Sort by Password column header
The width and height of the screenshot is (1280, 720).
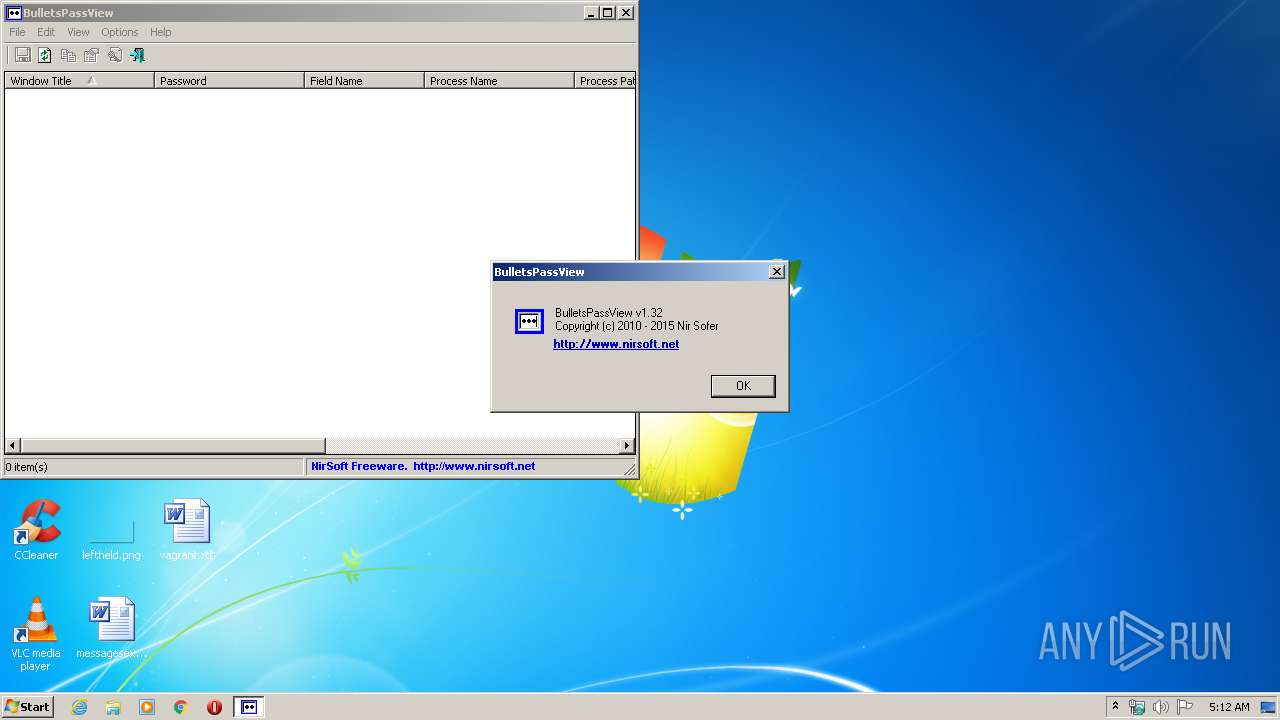tap(229, 81)
